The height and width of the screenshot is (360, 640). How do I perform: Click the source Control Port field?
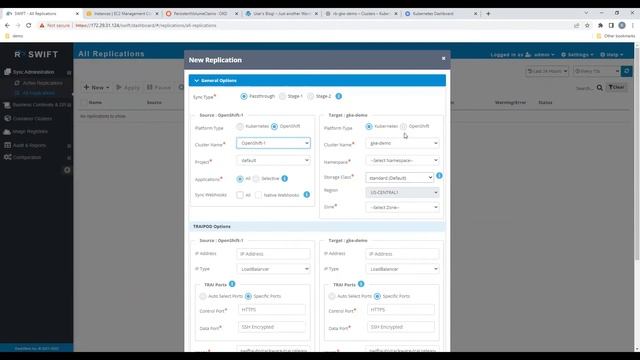(271, 310)
